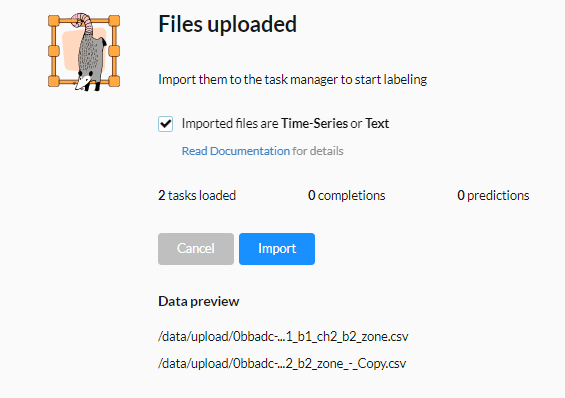Select the b1_ch2_b2_zone.csv preview path
The image size is (565, 398).
pos(283,336)
